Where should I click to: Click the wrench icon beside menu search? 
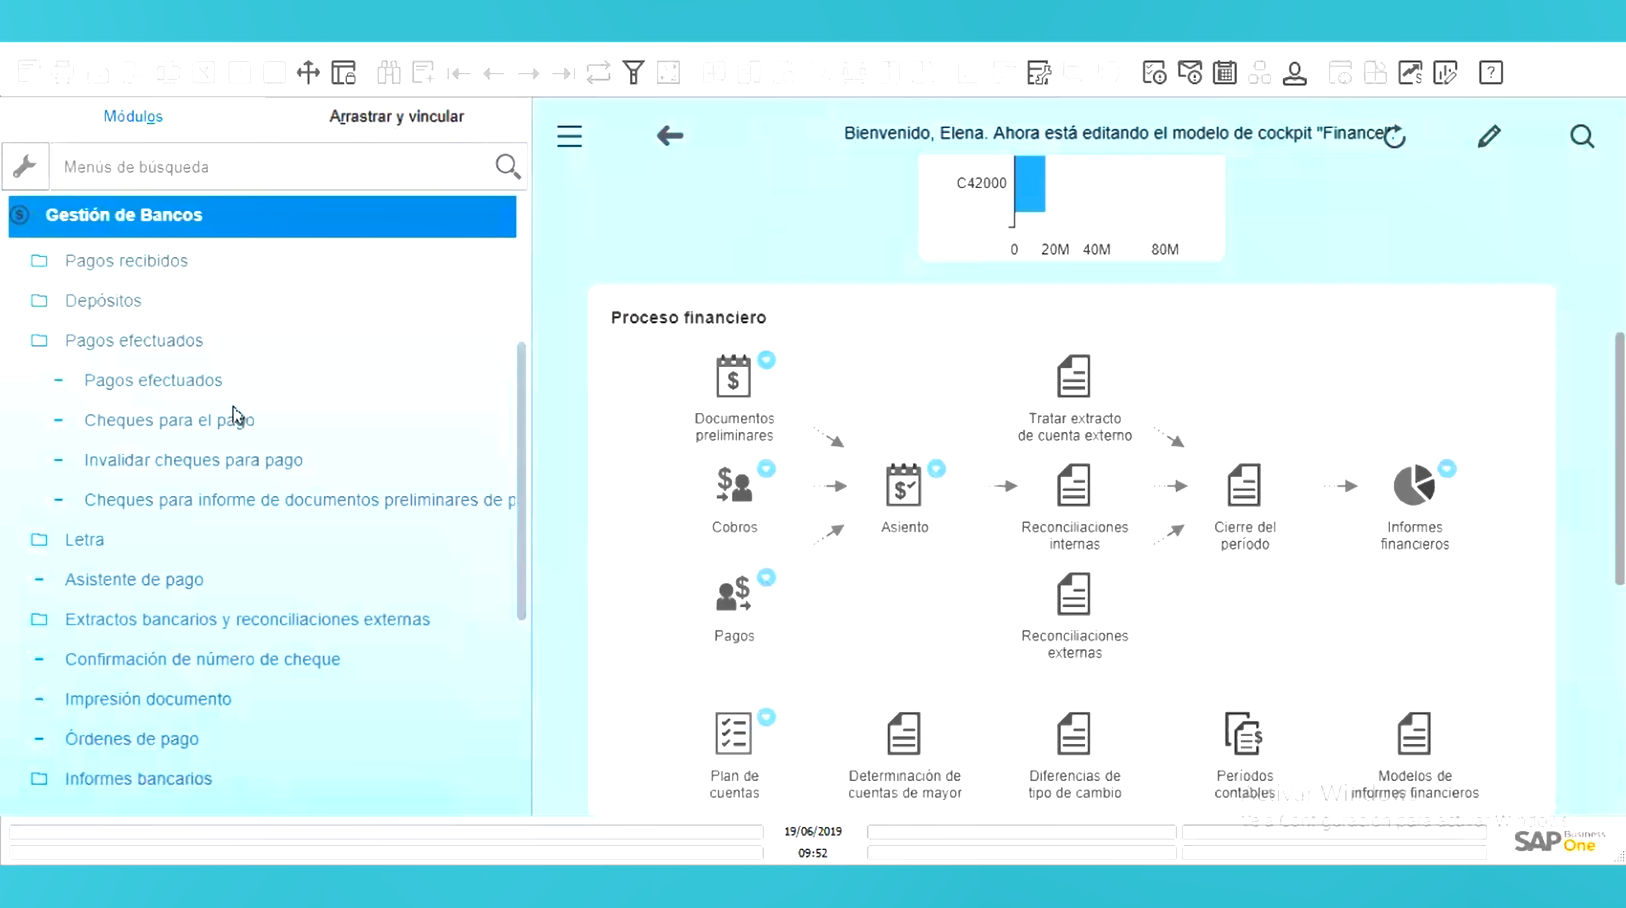(25, 166)
